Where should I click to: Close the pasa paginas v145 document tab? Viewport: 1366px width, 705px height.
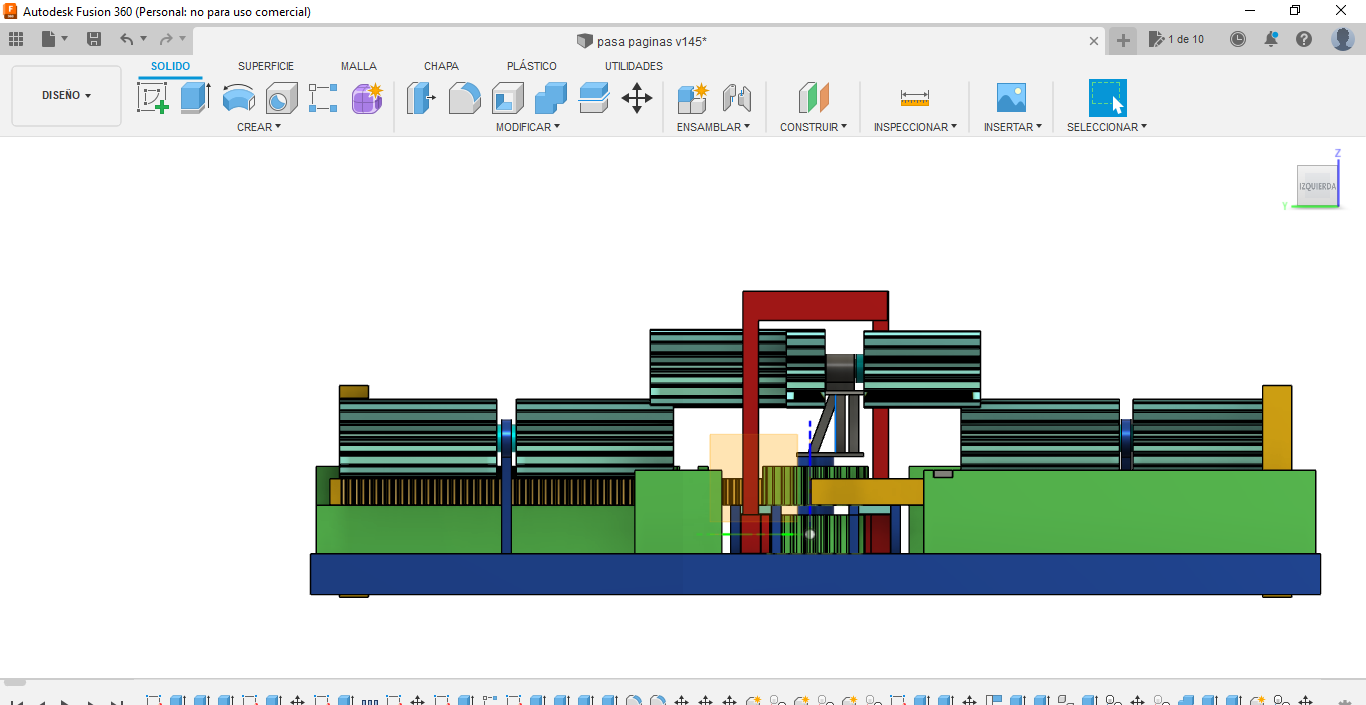tap(1094, 41)
